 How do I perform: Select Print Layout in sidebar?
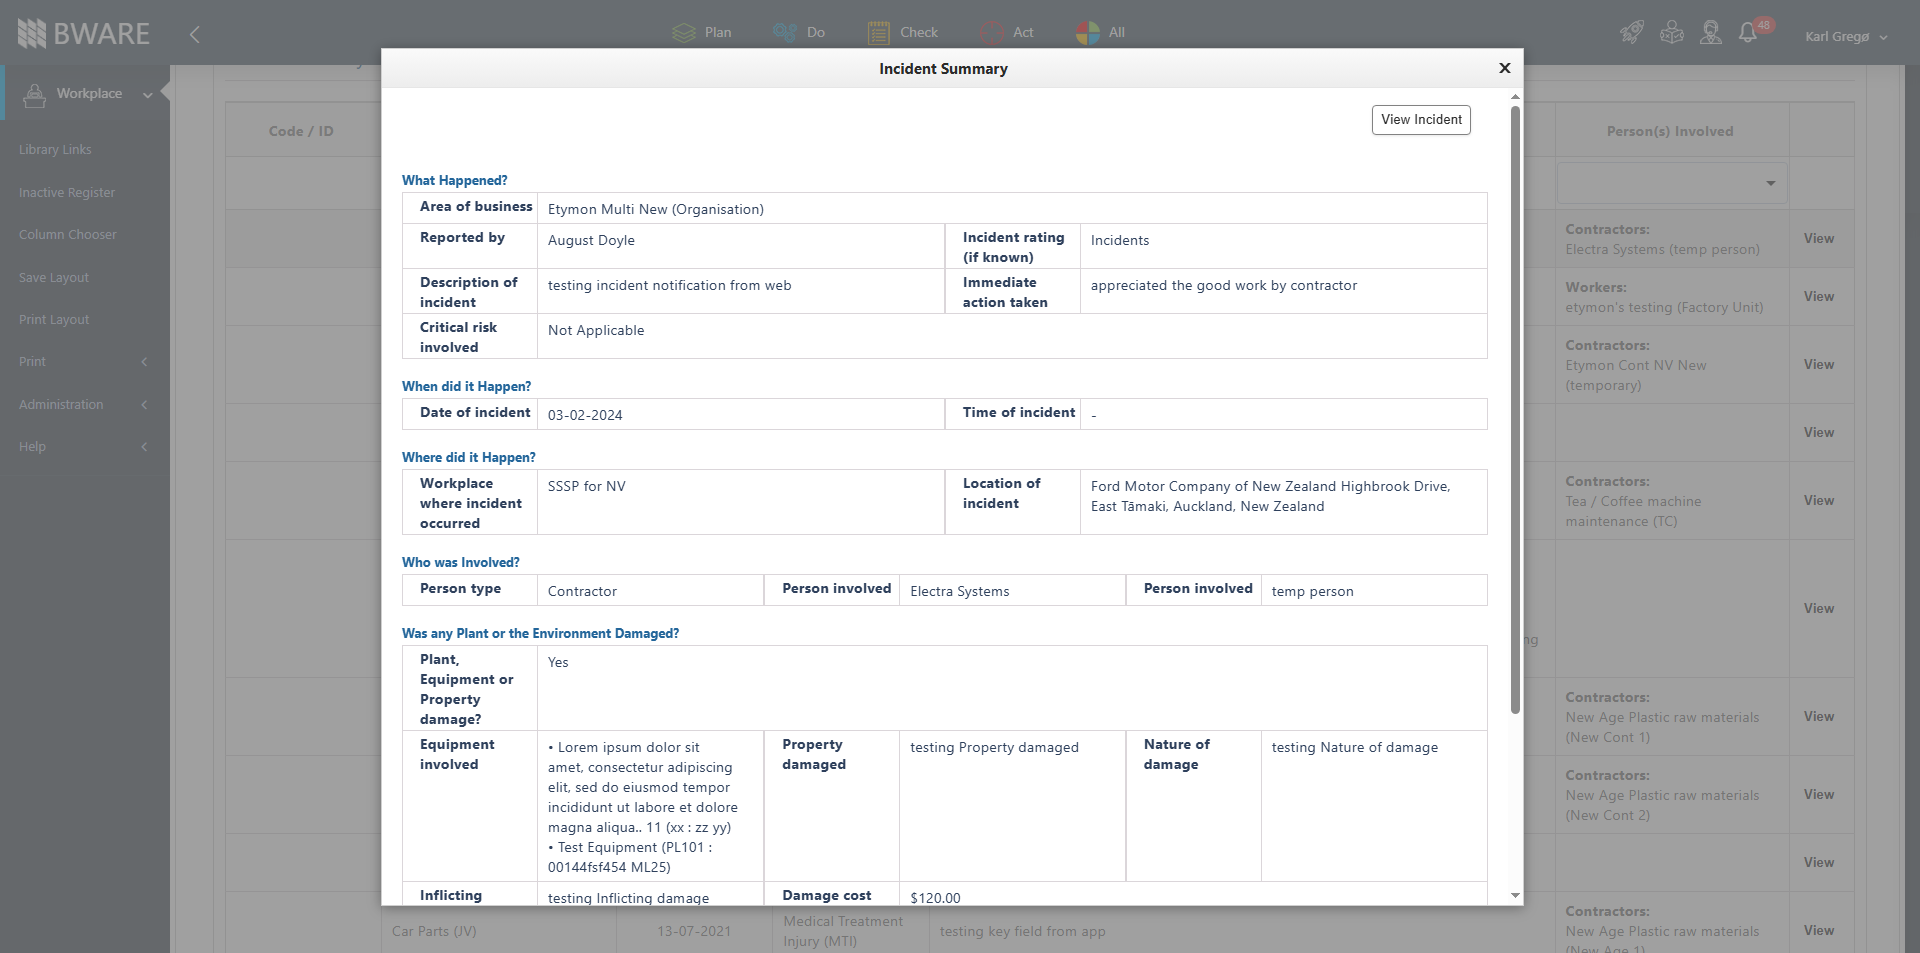(x=54, y=320)
